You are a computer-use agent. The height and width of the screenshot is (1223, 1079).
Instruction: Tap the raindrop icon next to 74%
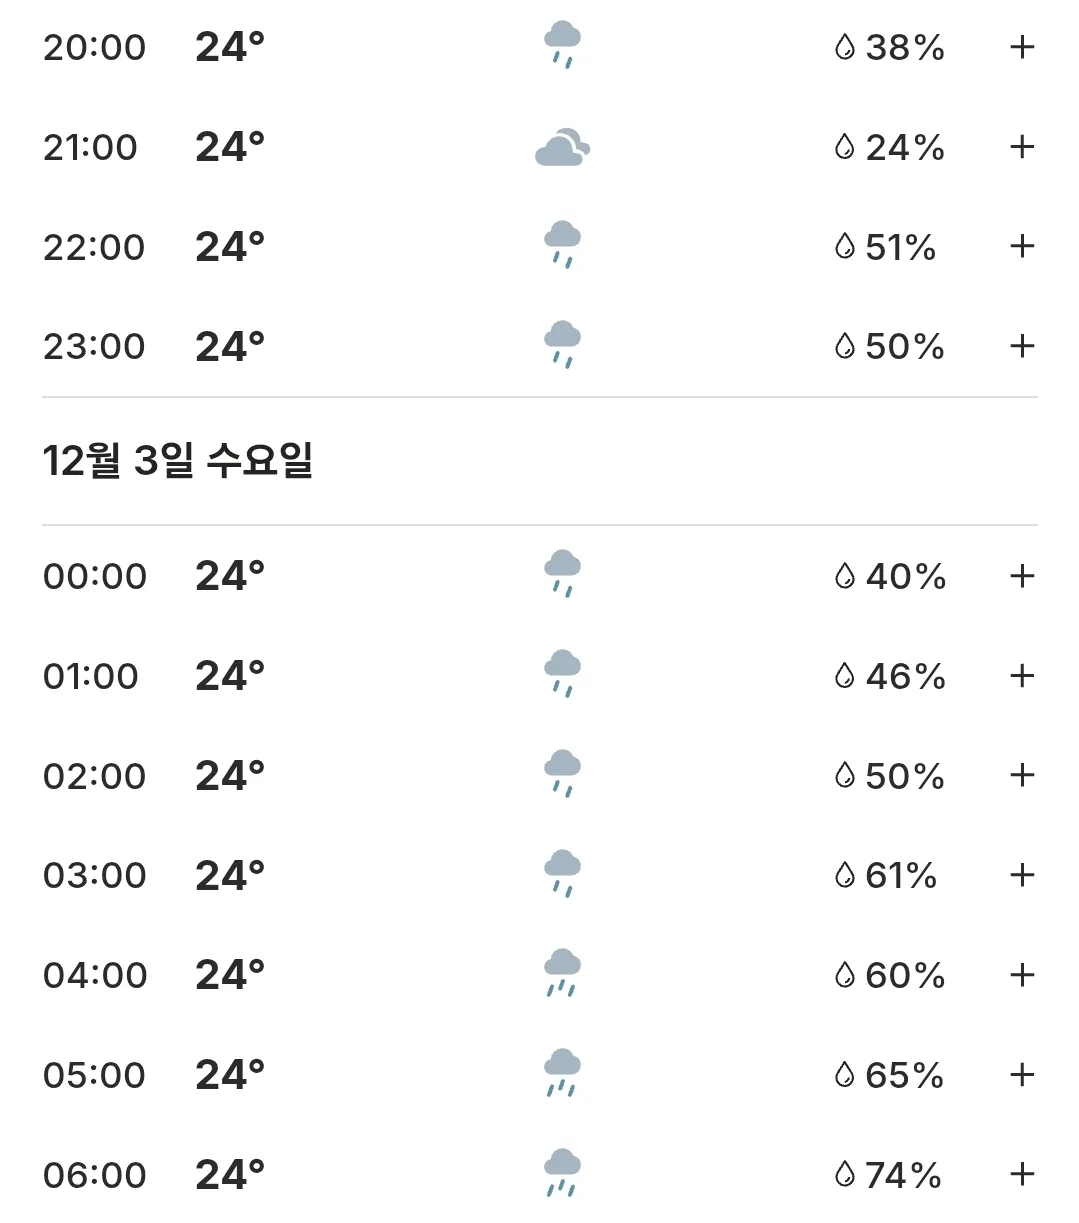(x=845, y=1175)
